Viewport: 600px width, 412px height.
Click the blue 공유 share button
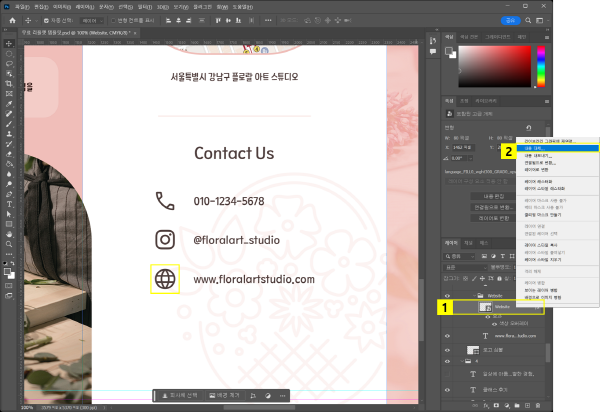(510, 20)
